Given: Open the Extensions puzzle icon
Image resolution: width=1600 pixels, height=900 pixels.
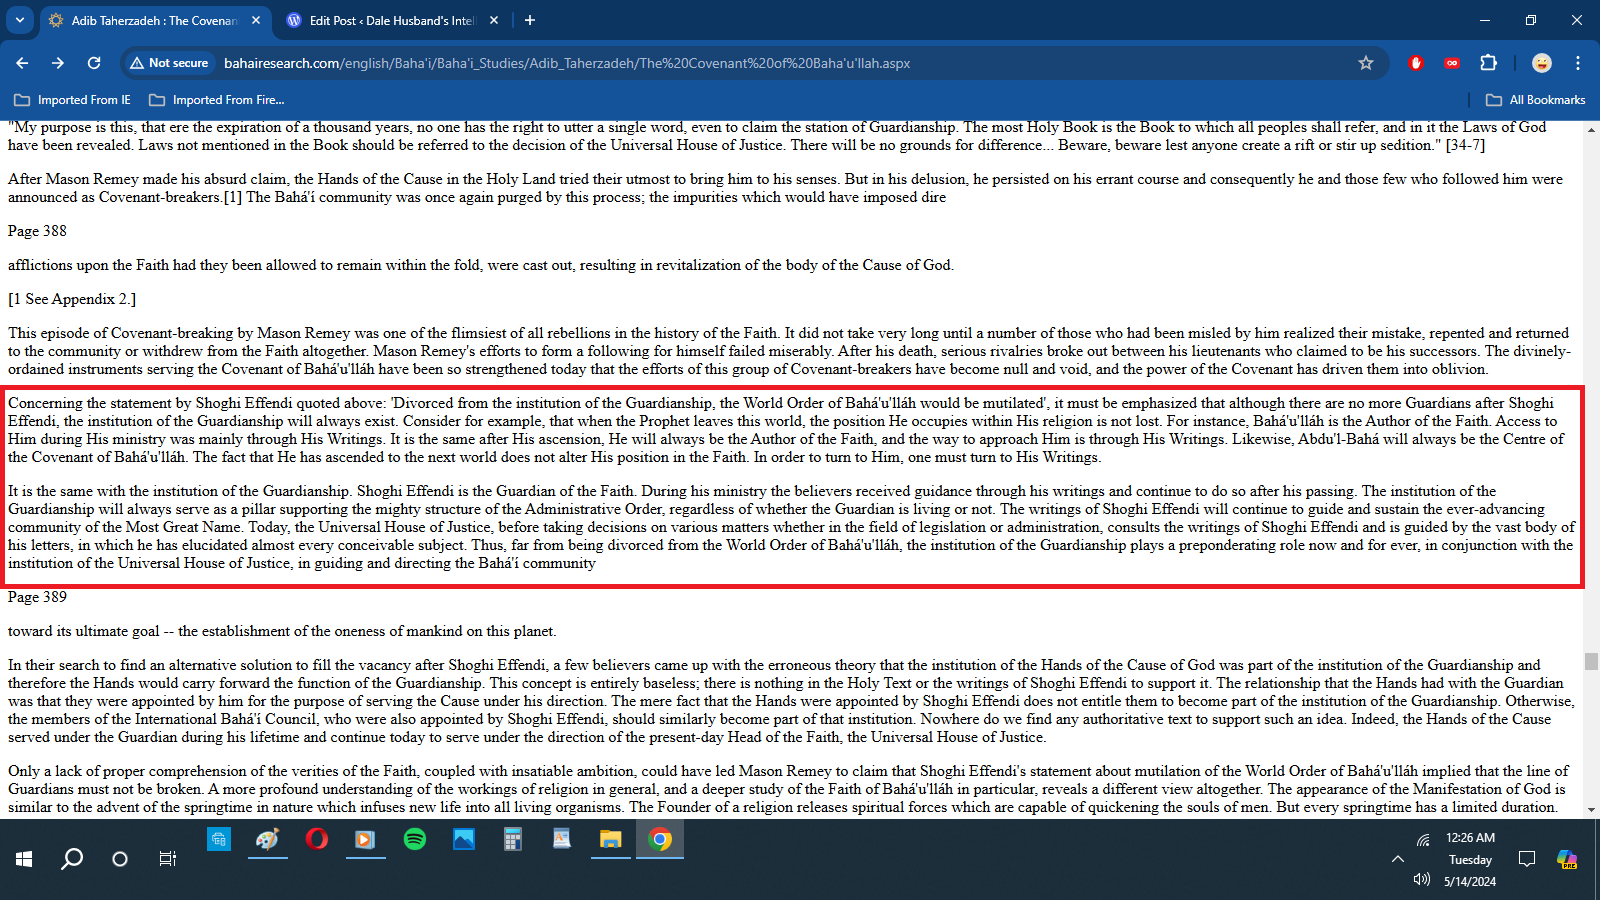Looking at the screenshot, I should click(x=1488, y=63).
